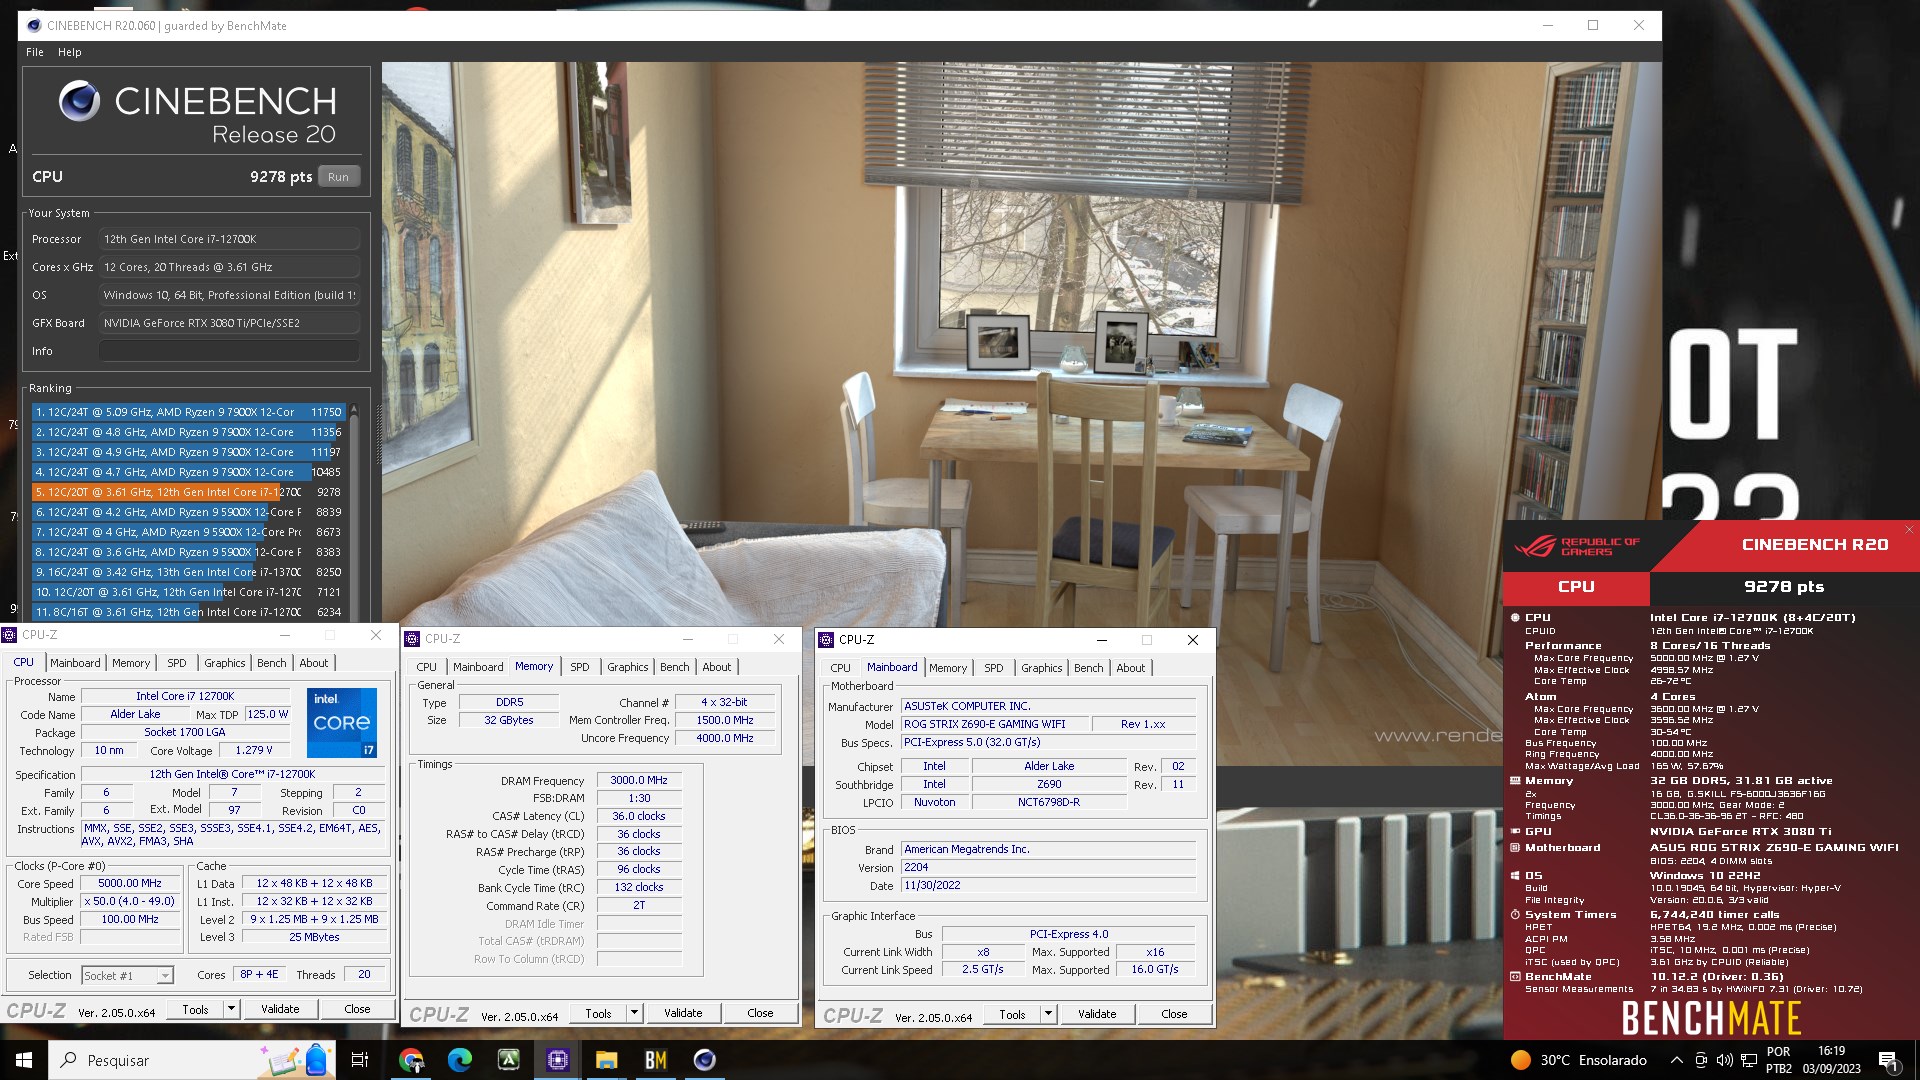Click the middle CPU-Z window title icon
1920x1080 pixels.
tap(412, 639)
